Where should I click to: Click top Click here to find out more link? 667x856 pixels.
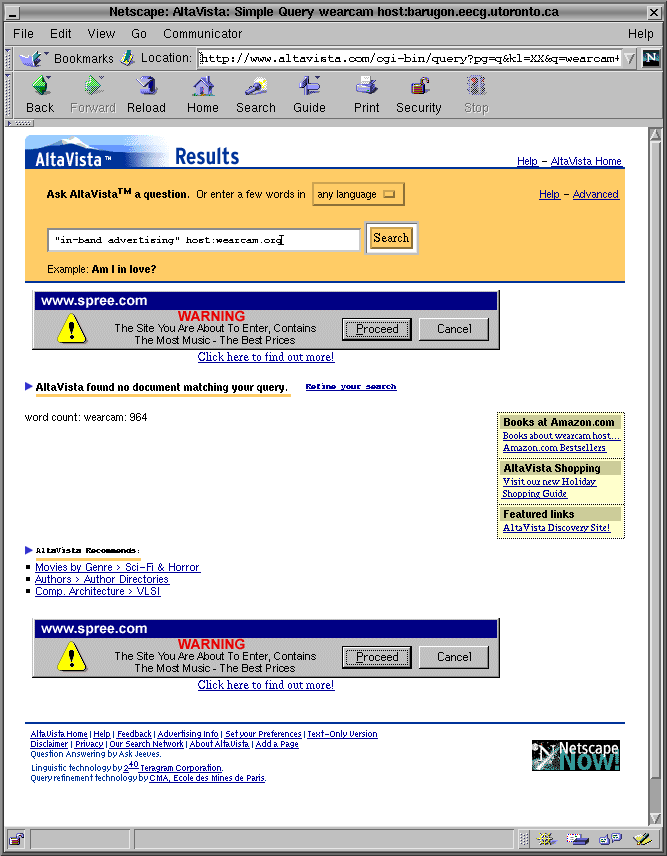[266, 357]
